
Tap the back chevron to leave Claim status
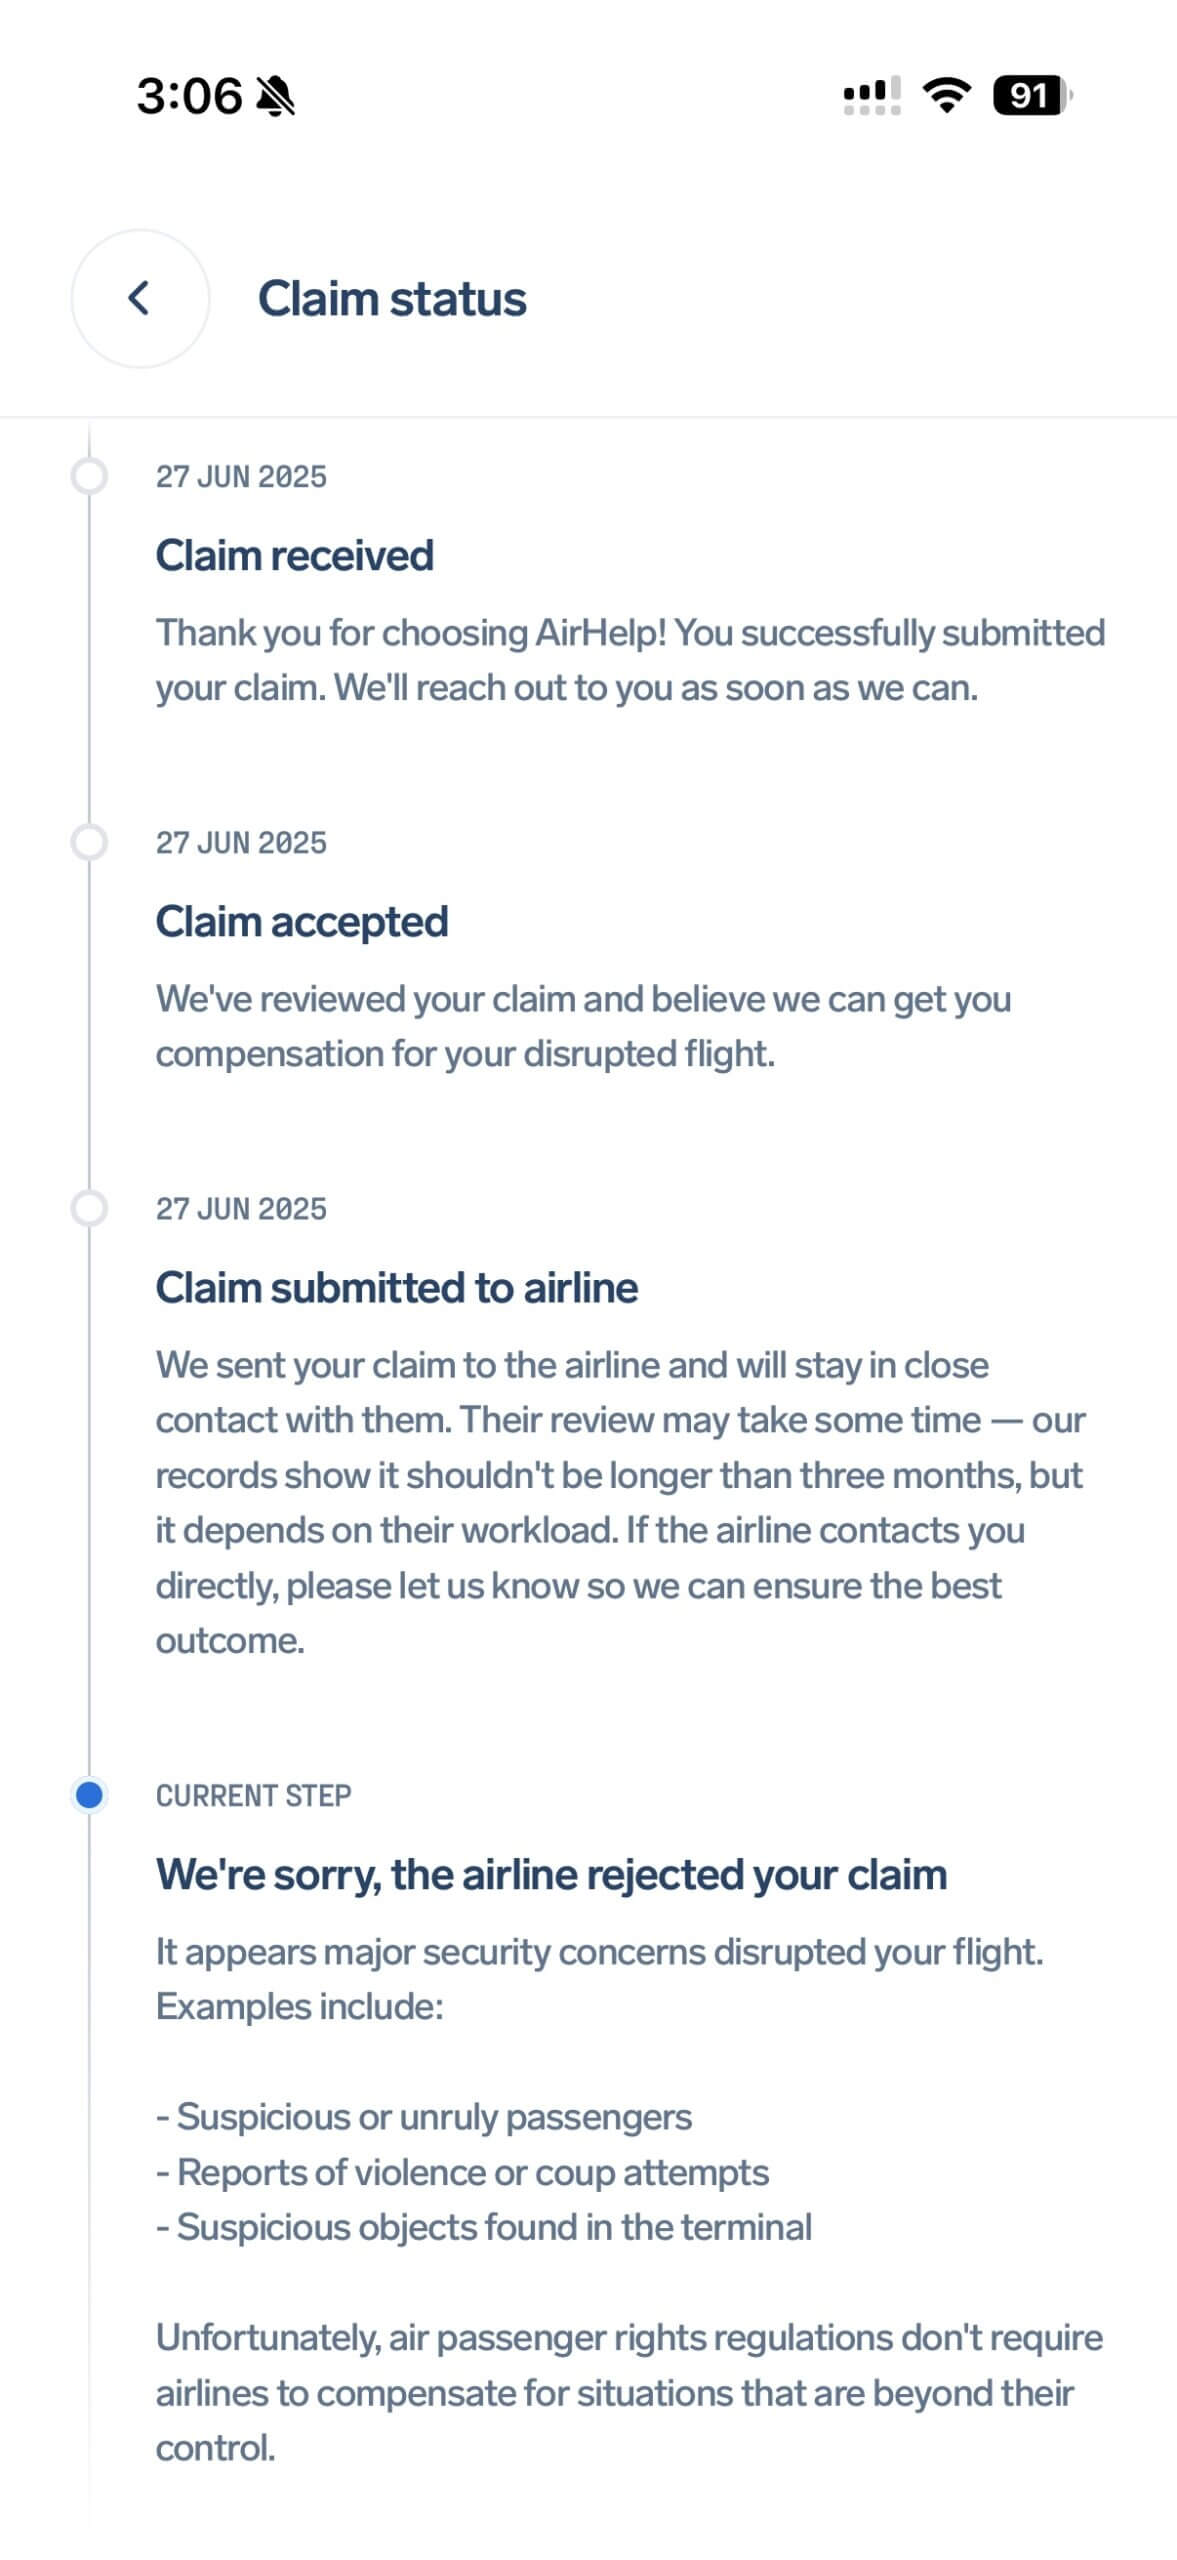click(x=140, y=297)
